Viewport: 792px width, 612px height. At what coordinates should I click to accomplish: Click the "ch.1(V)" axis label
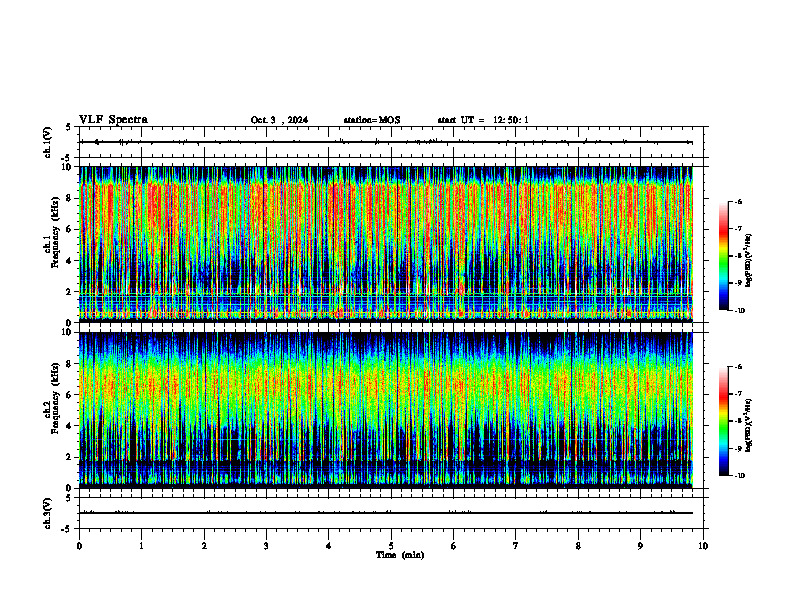pos(48,142)
